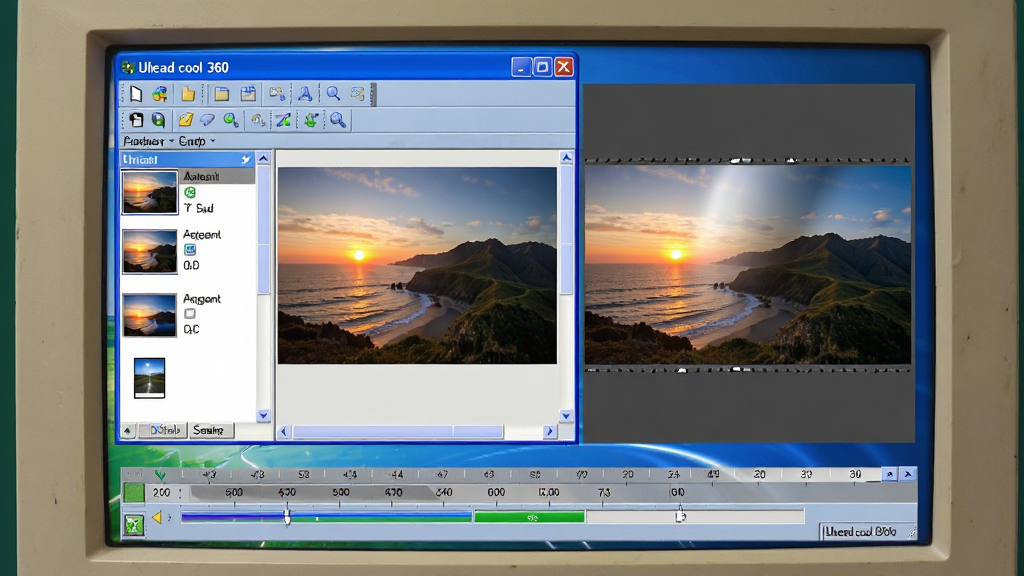Open the upright yellow folder toolbar icon

click(188, 94)
